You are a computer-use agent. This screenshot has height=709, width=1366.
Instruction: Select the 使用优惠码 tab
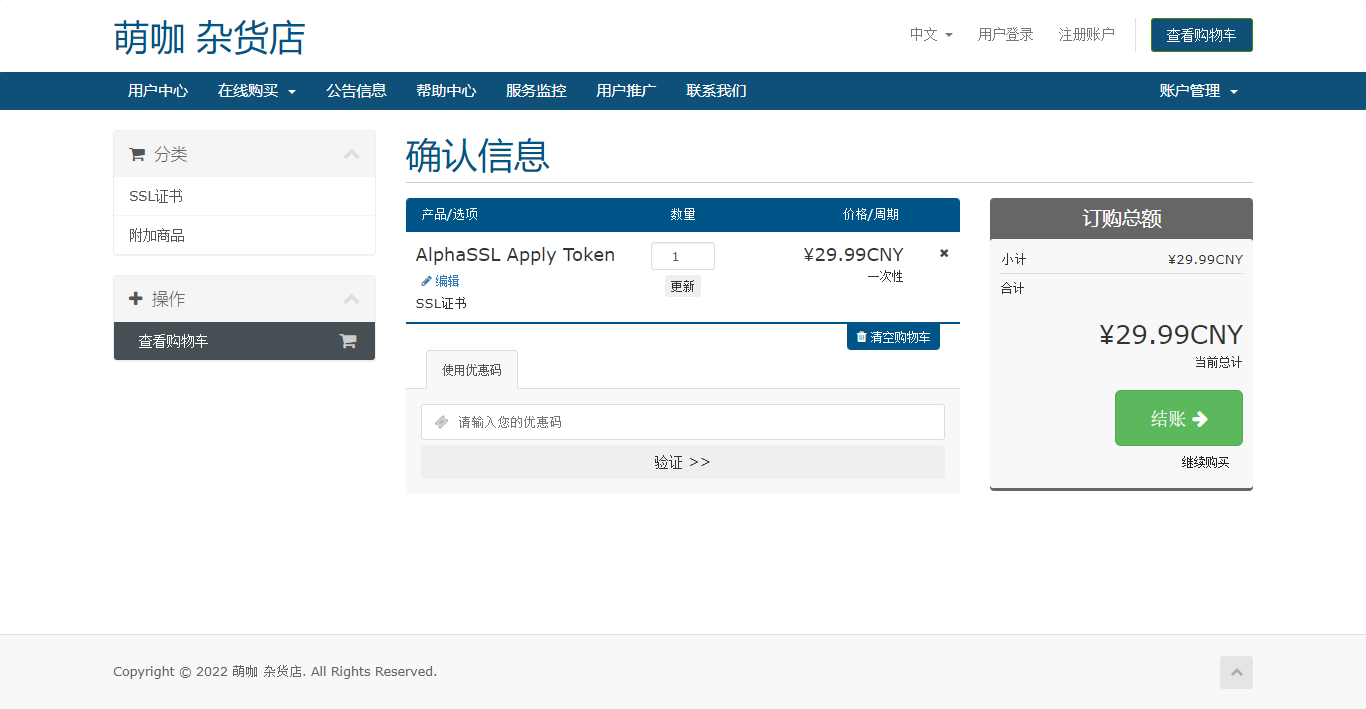click(471, 370)
